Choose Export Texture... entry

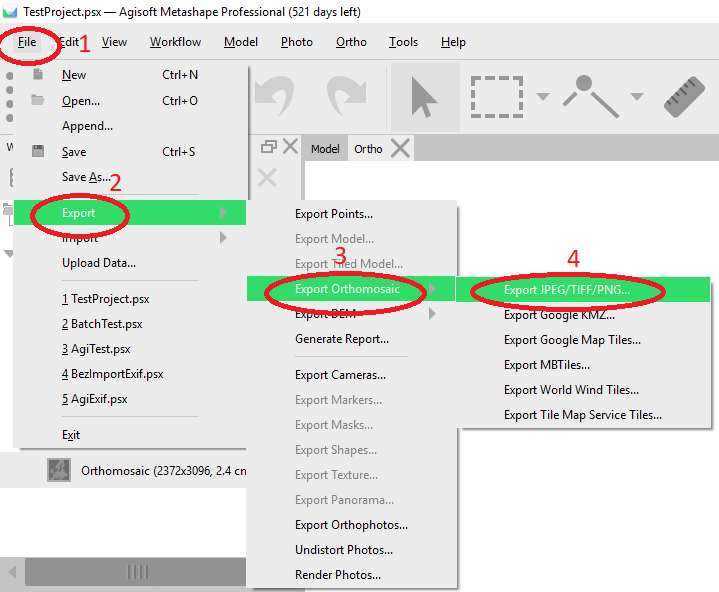[x=352, y=475]
